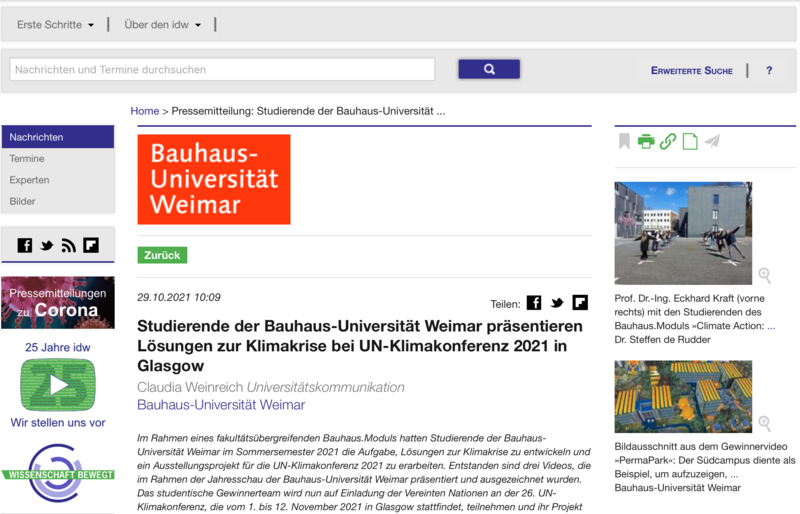
Task: Go to Home in the breadcrumb
Action: 144,111
